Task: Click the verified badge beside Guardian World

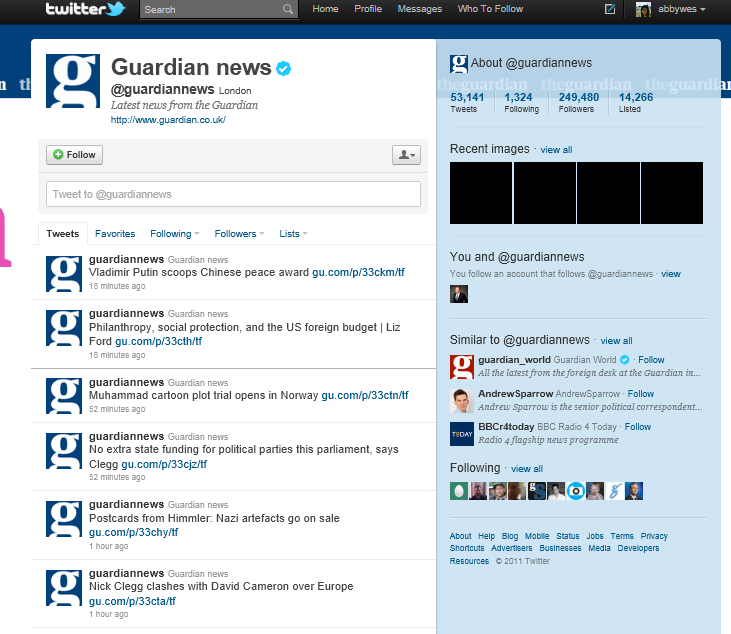Action: point(625,359)
